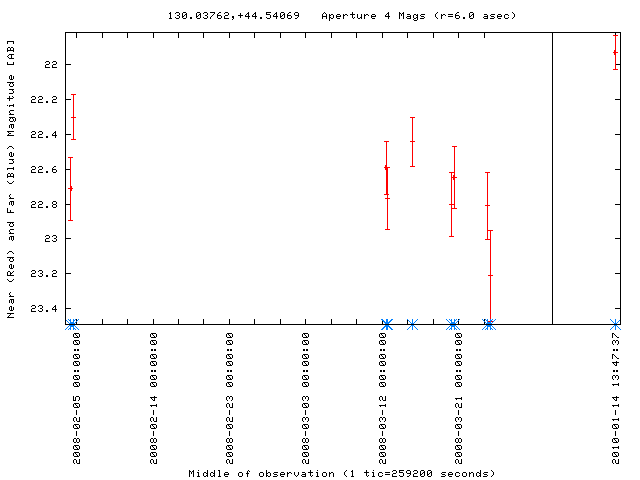Image resolution: width=640 pixels, height=480 pixels.
Task: Click the date label 2008-03-21 00:00:00
Action: click(x=459, y=398)
